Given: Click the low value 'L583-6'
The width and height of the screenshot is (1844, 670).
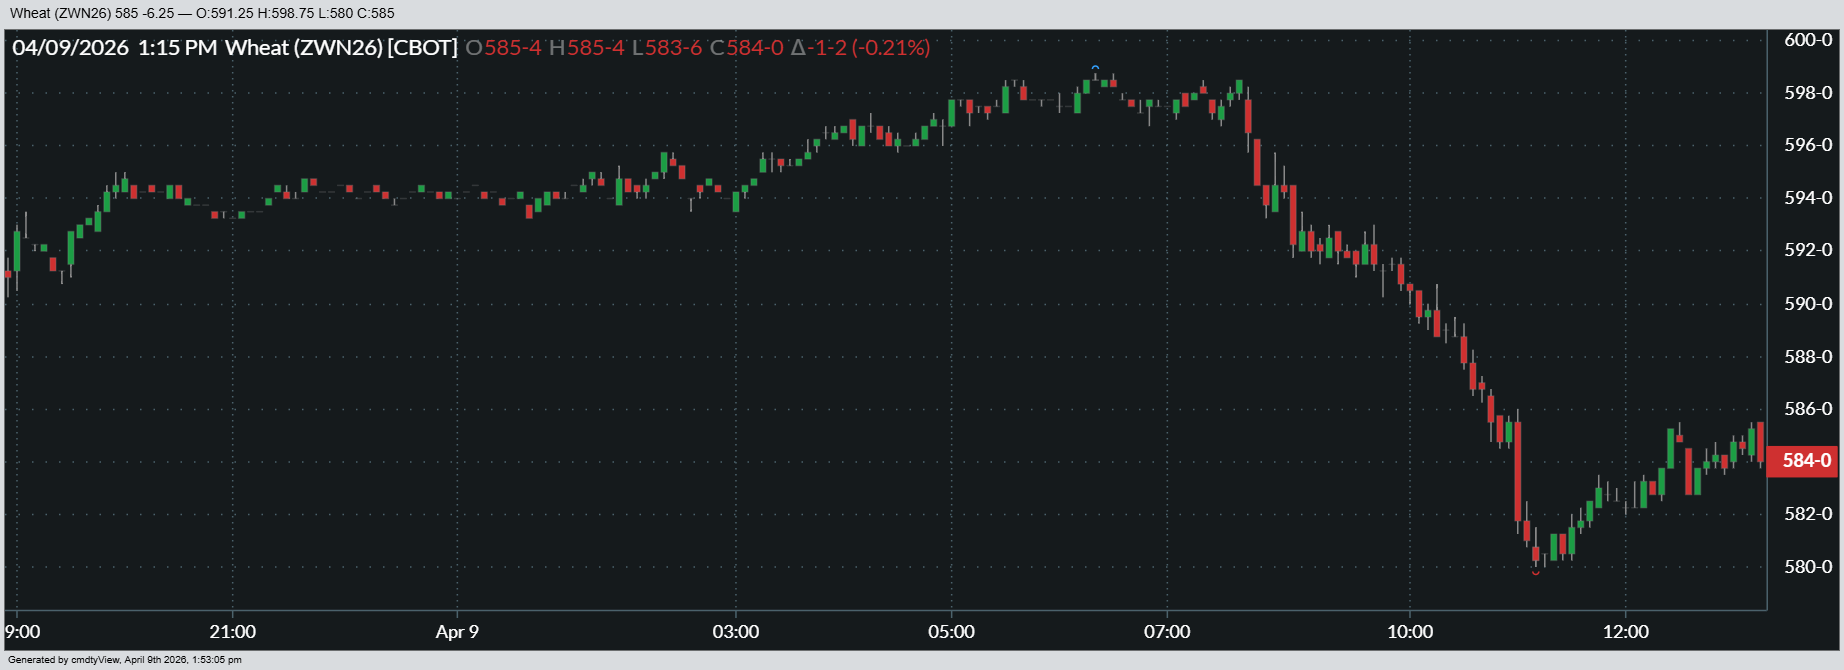Looking at the screenshot, I should click(x=667, y=47).
